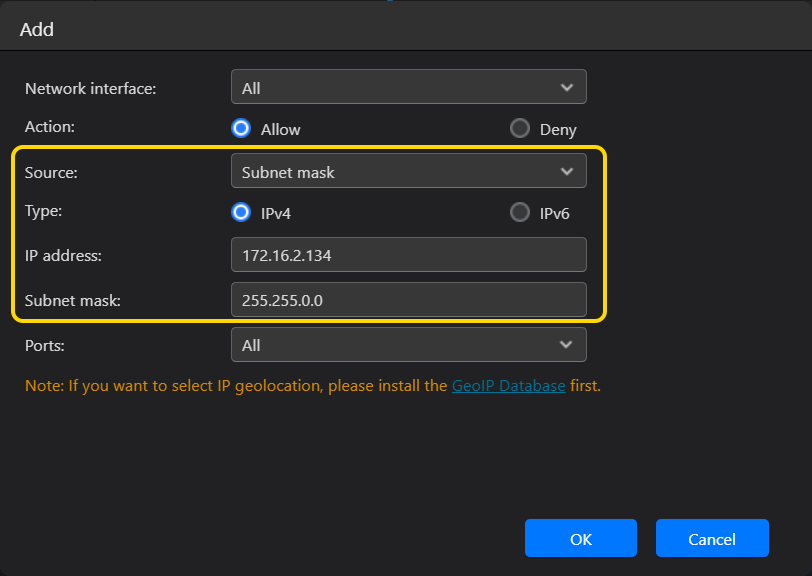Image resolution: width=812 pixels, height=576 pixels.
Task: Click the chevron arrow in Source field
Action: point(567,171)
